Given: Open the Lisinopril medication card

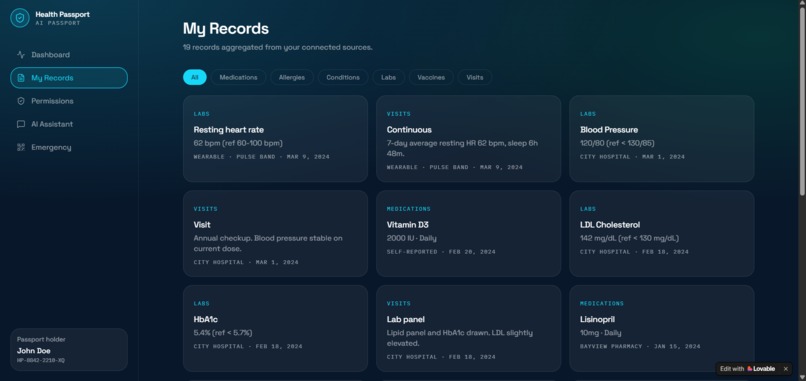Looking at the screenshot, I should click(662, 328).
